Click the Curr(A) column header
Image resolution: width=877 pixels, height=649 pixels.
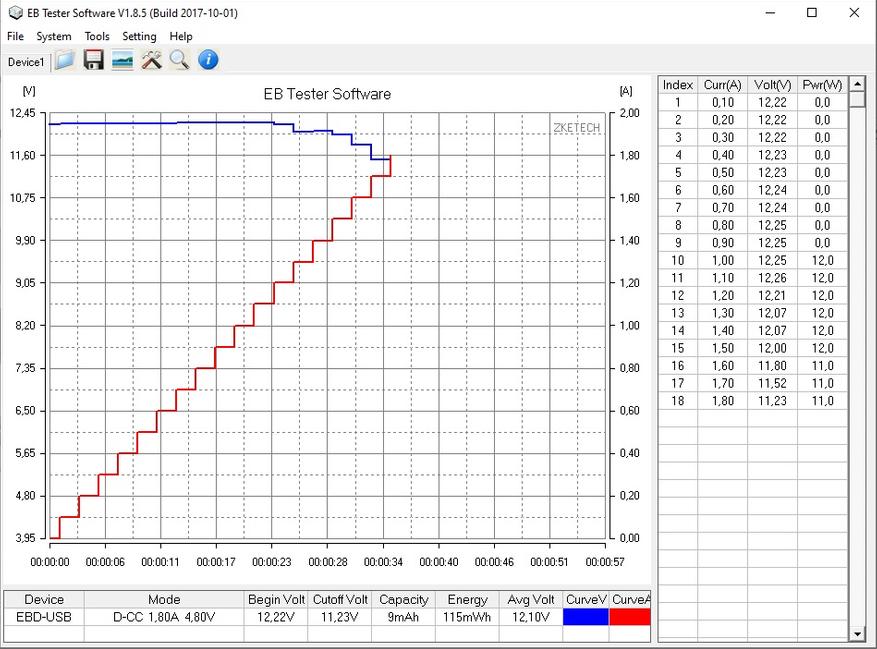tap(723, 84)
